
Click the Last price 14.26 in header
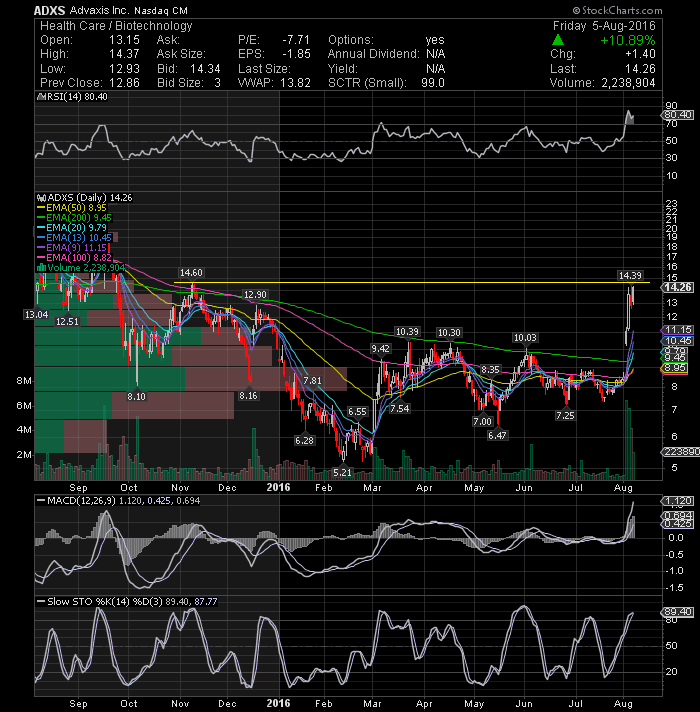[640, 69]
